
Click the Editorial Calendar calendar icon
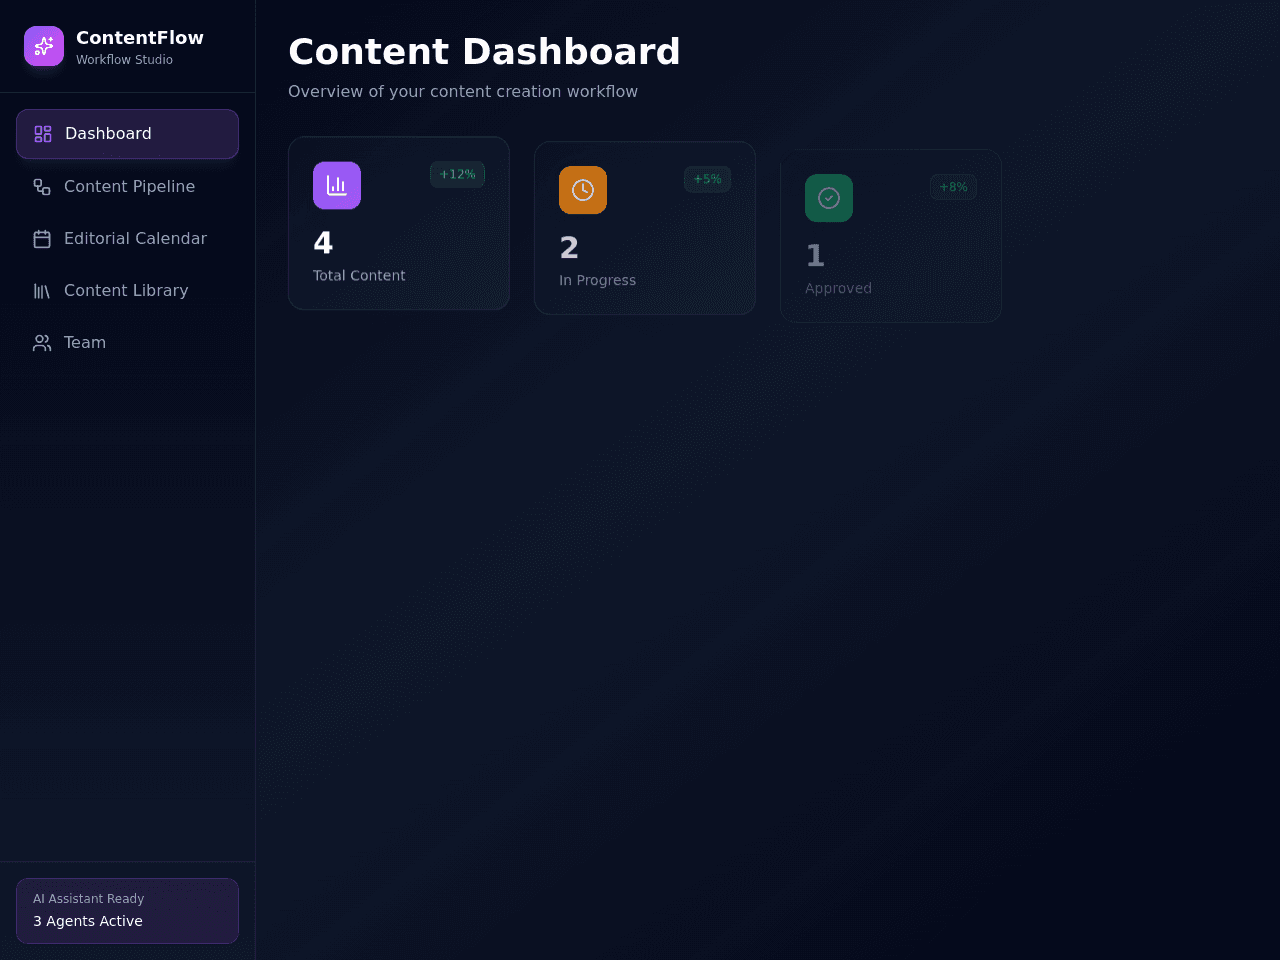click(42, 239)
